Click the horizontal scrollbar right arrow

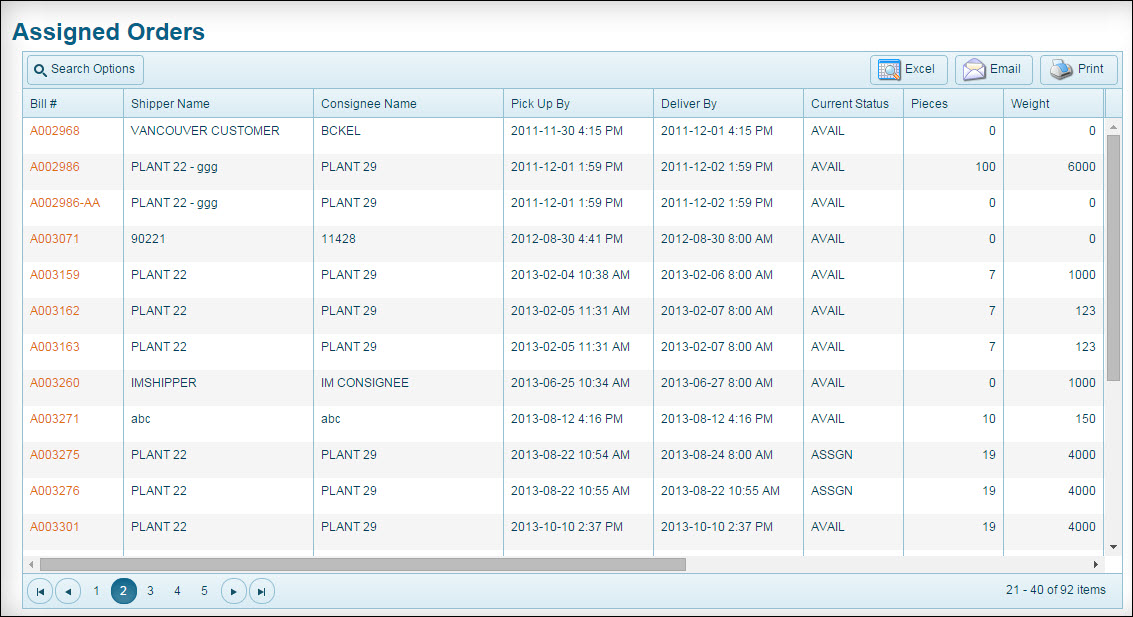click(x=1096, y=564)
